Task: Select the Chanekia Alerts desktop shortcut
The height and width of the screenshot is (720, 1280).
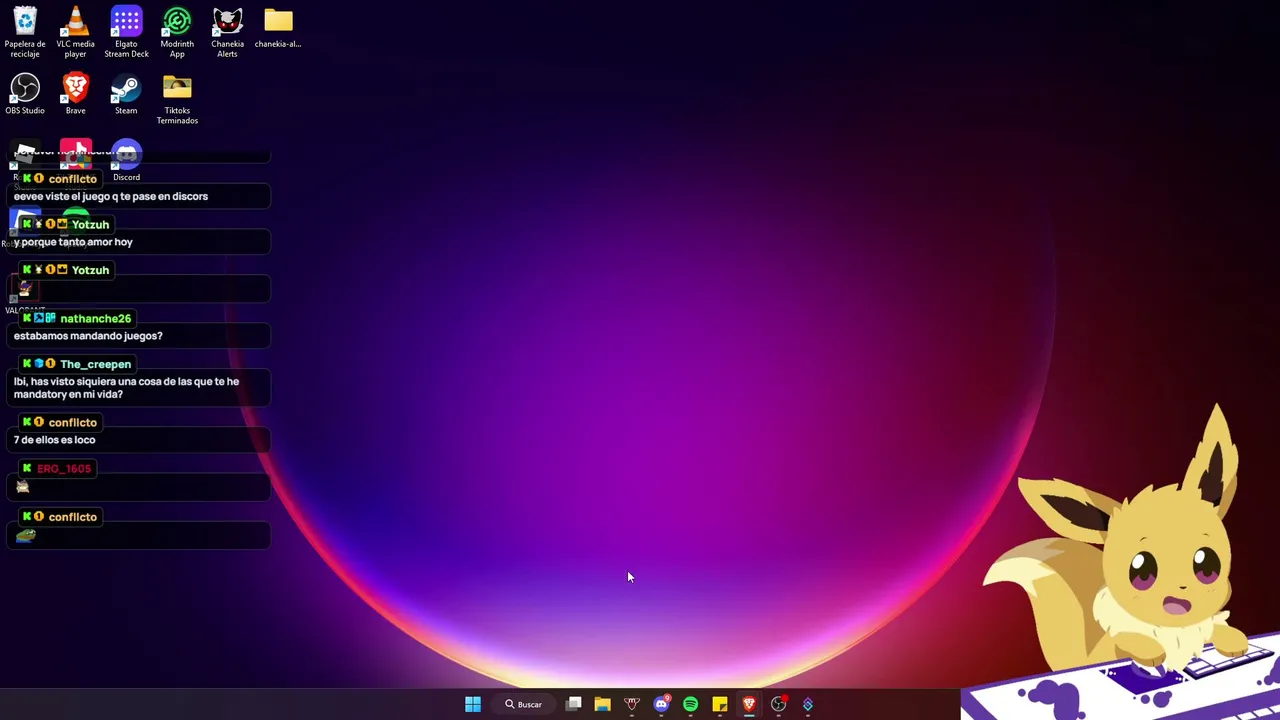Action: click(x=227, y=32)
